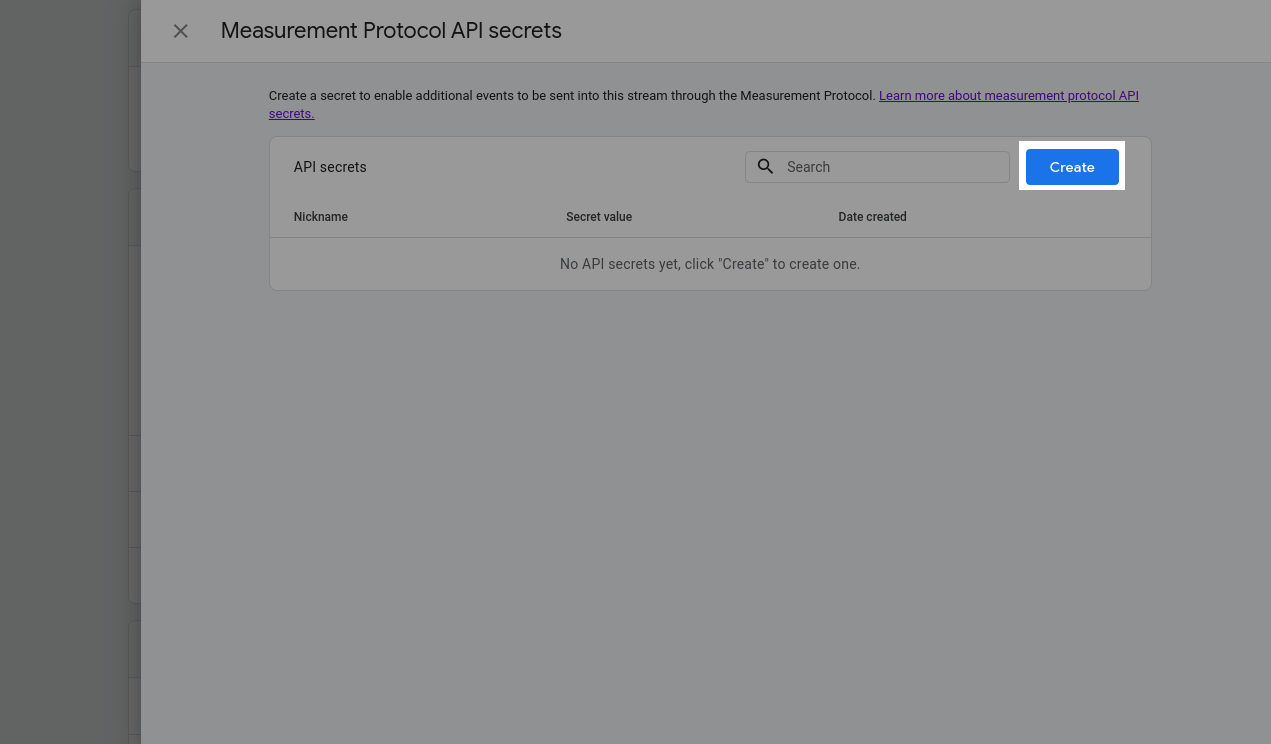Screen dimensions: 1271x744
Task: Close the Measurement Protocol API secrets panel
Action: pos(181,31)
